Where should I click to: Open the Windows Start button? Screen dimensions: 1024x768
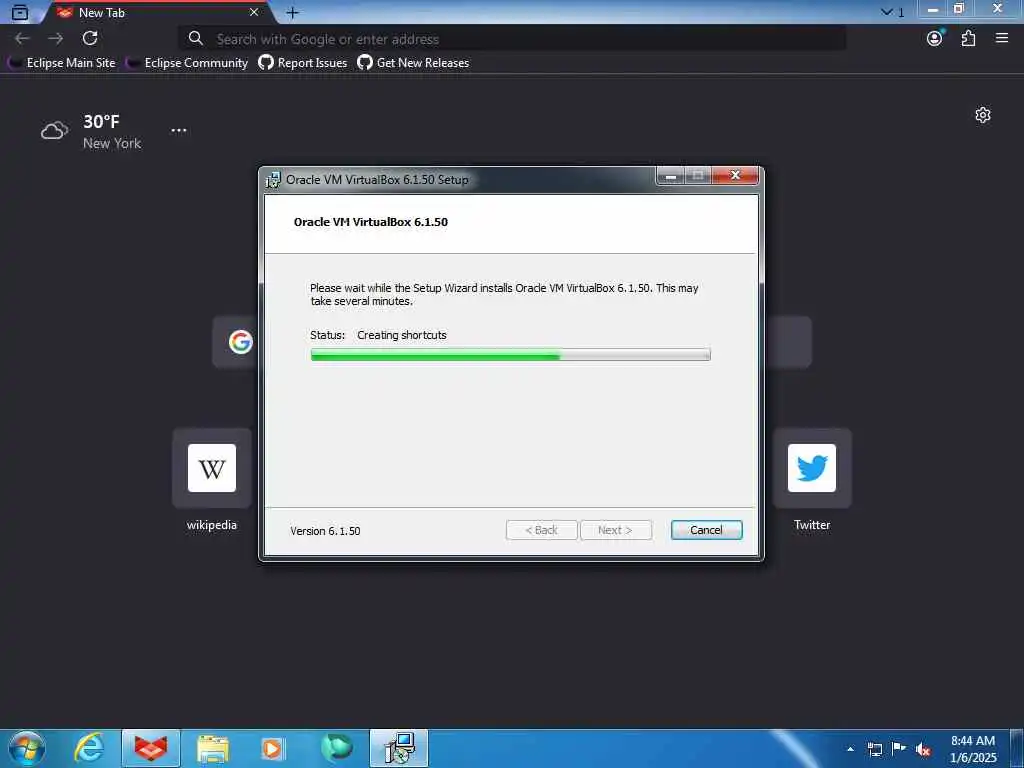27,748
